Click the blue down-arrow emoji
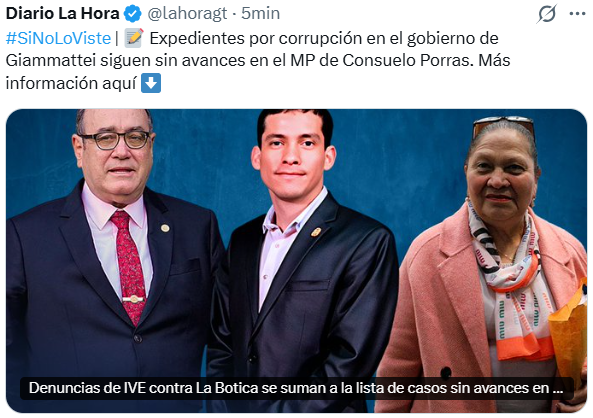 coord(151,83)
